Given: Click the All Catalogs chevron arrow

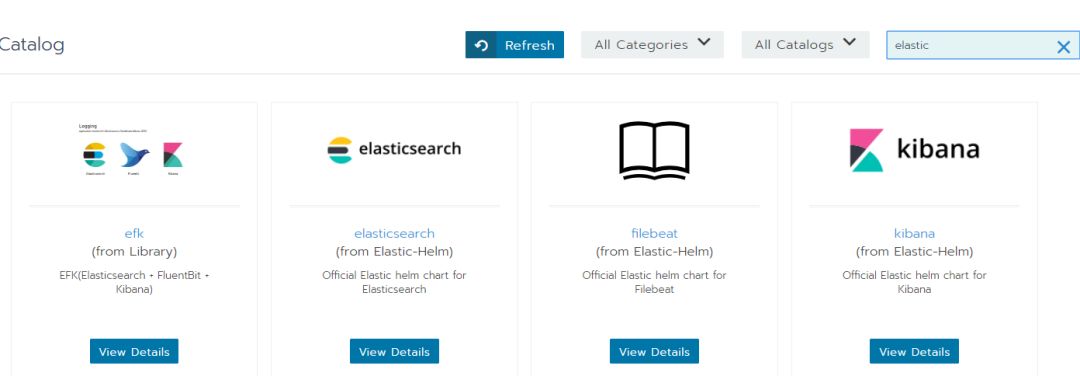Looking at the screenshot, I should (x=849, y=43).
